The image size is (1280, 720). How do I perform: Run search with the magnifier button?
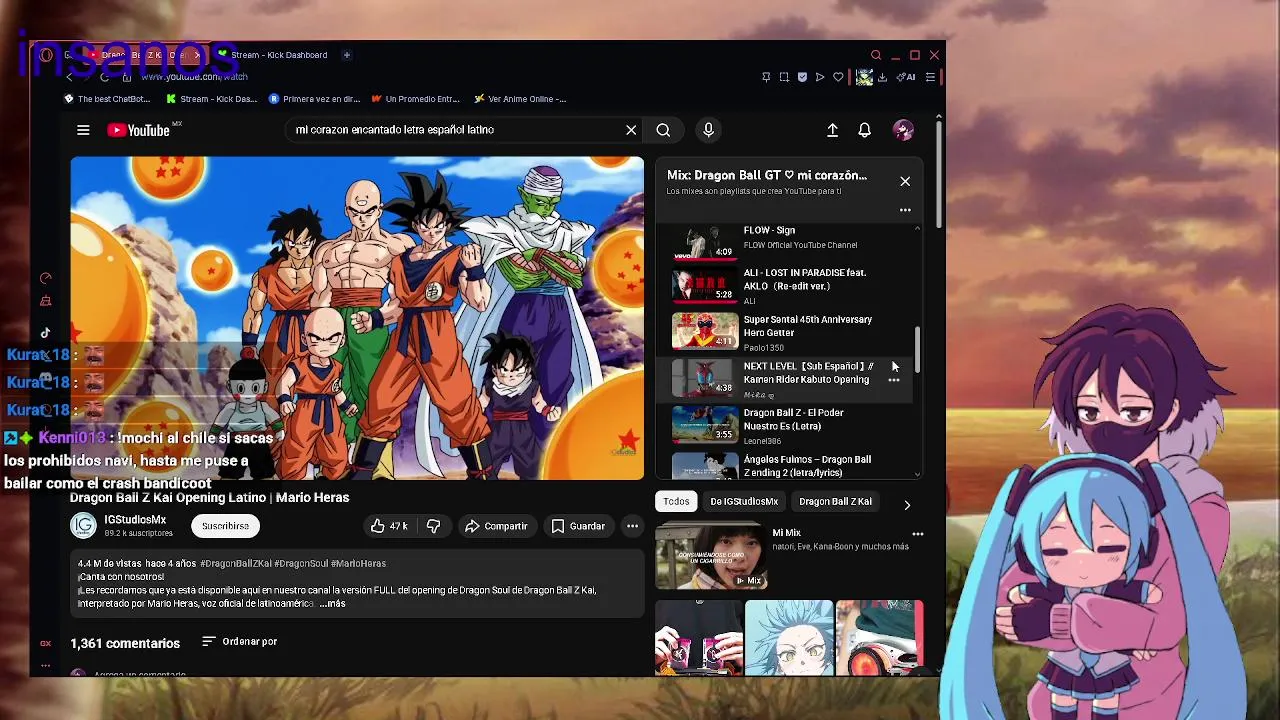click(663, 130)
